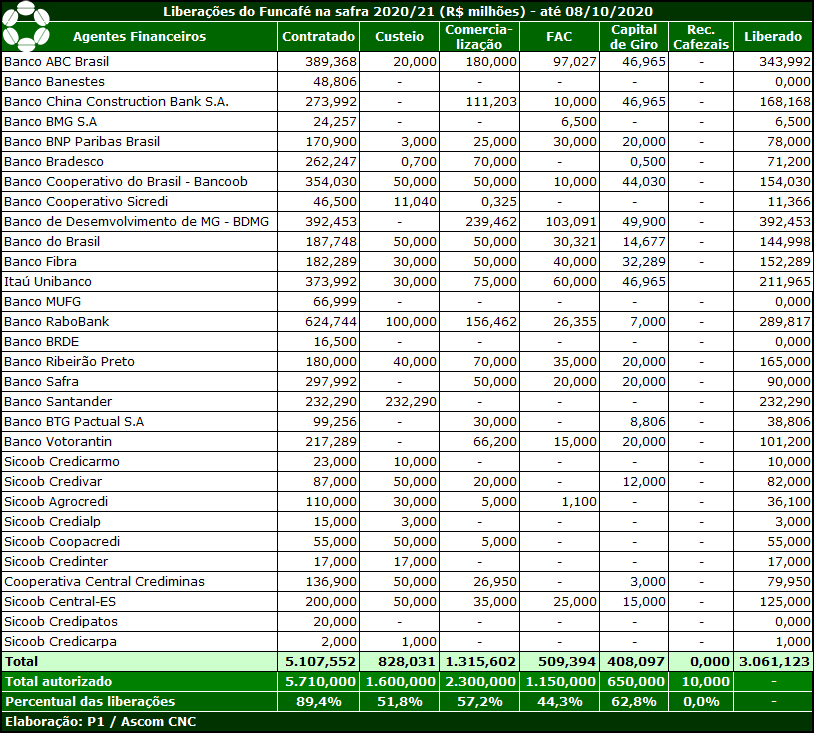
Task: Click the Sicoob Central-ES row label
Action: (60, 602)
